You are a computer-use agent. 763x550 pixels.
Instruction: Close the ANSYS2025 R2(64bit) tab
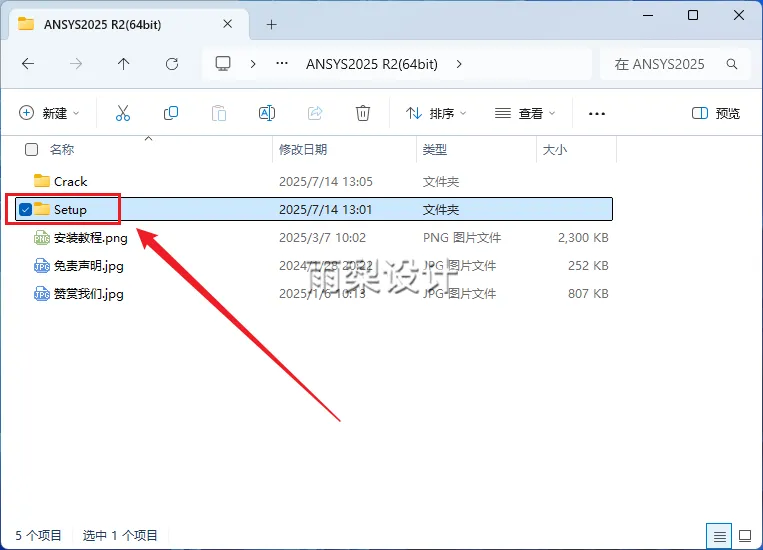click(x=227, y=24)
